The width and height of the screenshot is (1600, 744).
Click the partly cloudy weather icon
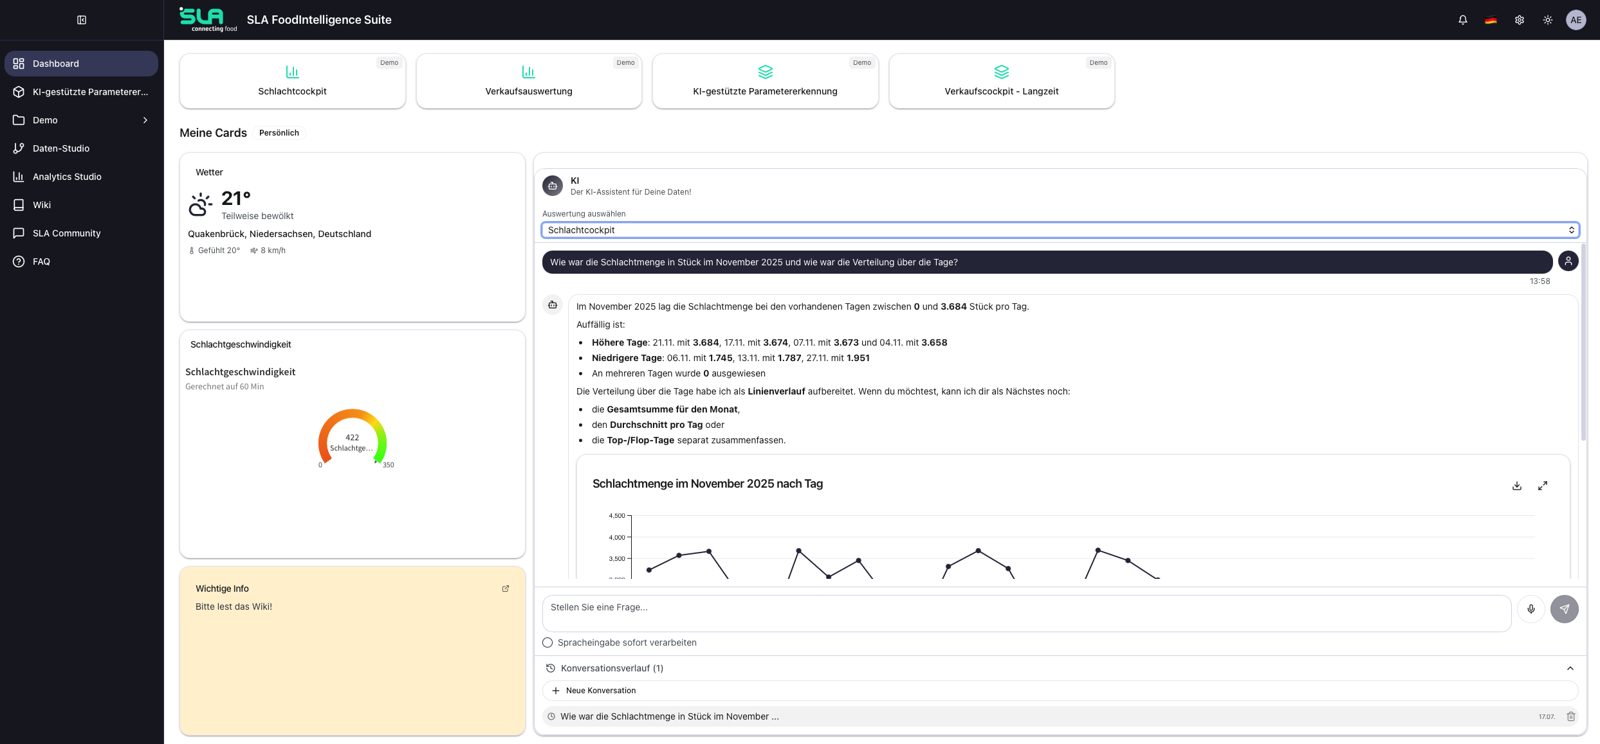pyautogui.click(x=200, y=205)
